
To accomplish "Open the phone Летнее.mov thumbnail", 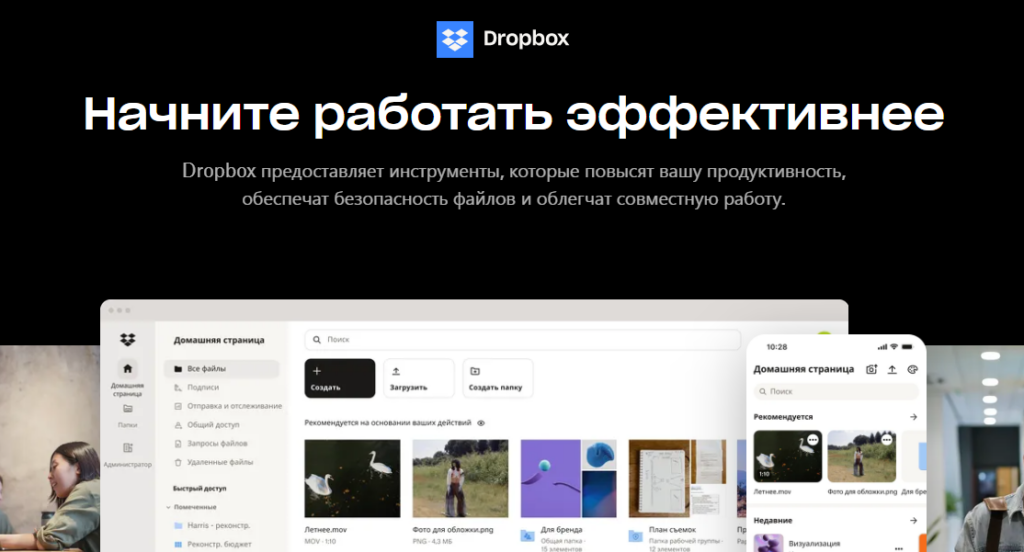I will coord(788,457).
